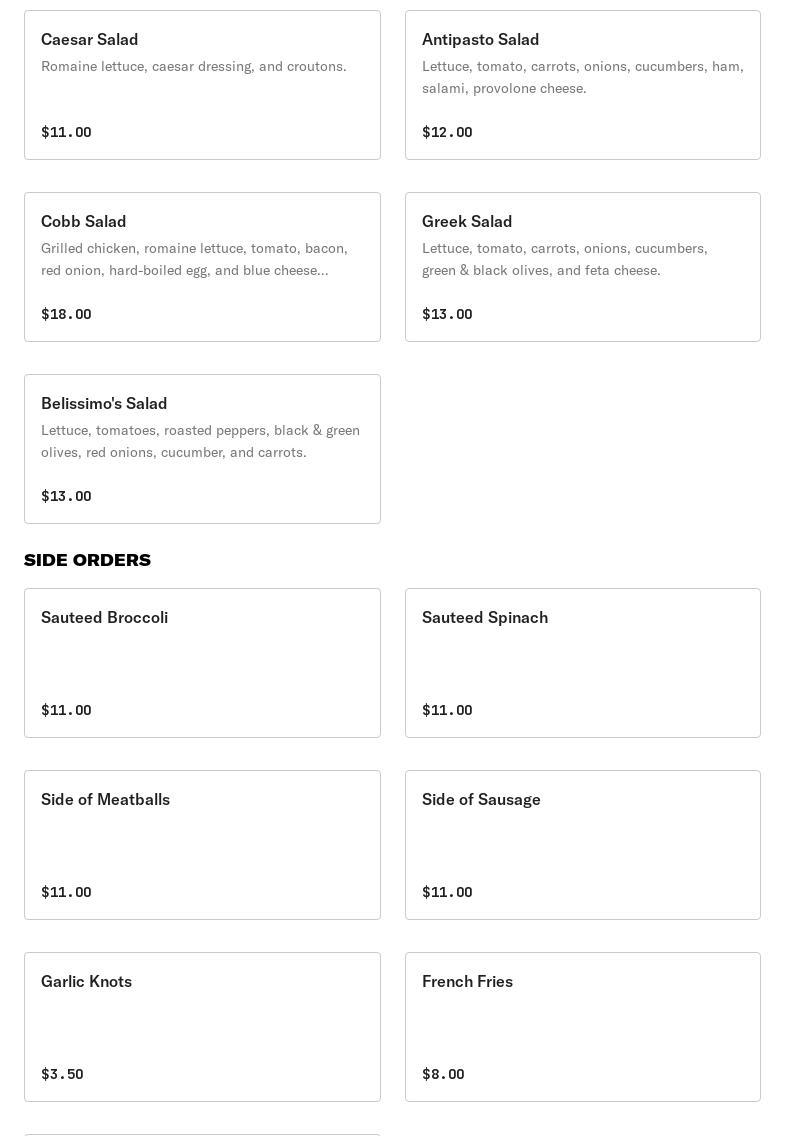Select the Sauteed Broccoli side order
The height and width of the screenshot is (1136, 785).
(x=202, y=663)
